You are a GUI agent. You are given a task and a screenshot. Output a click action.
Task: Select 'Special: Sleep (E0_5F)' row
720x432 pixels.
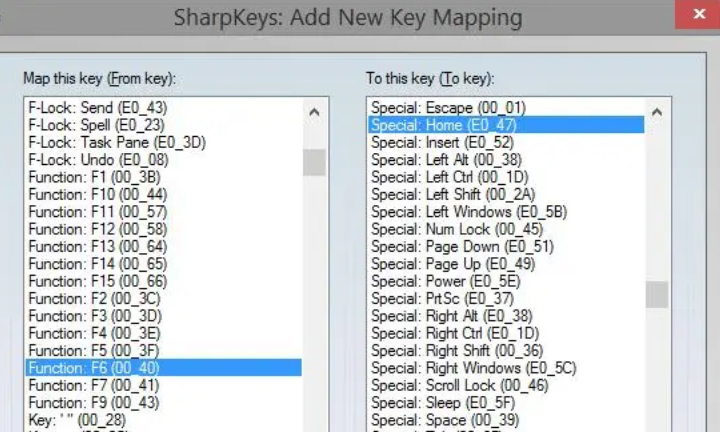506,403
